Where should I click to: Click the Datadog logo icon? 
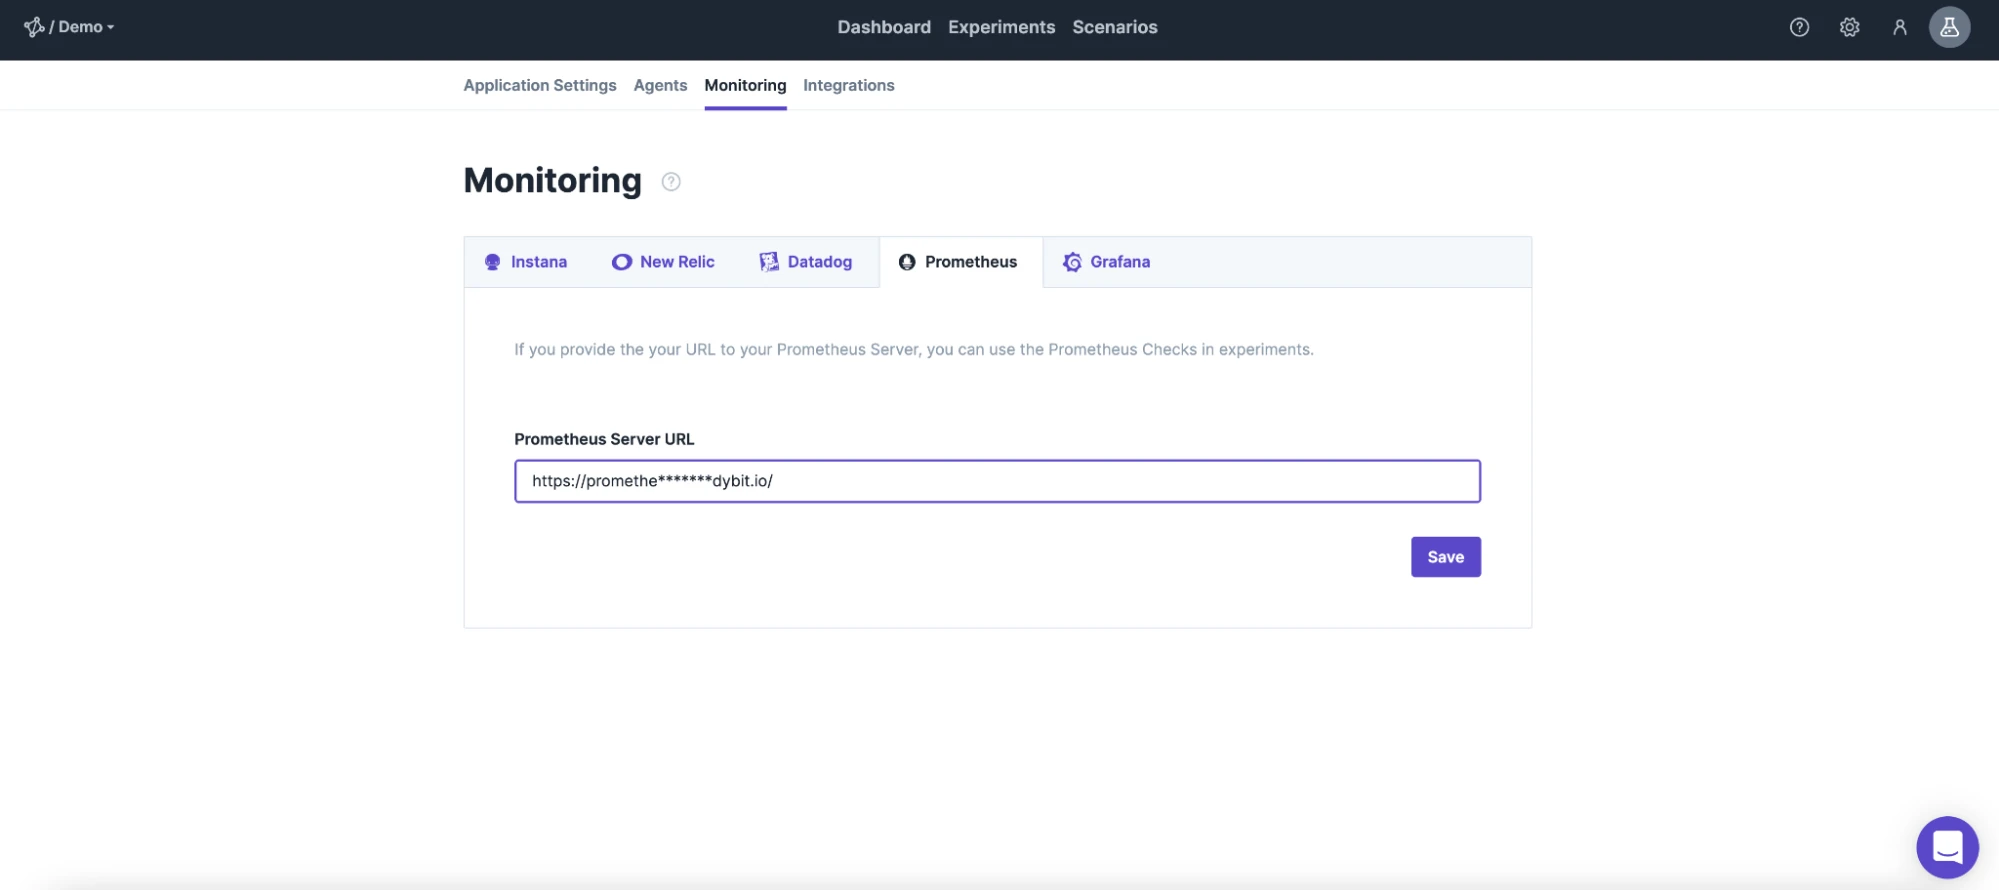[768, 262]
